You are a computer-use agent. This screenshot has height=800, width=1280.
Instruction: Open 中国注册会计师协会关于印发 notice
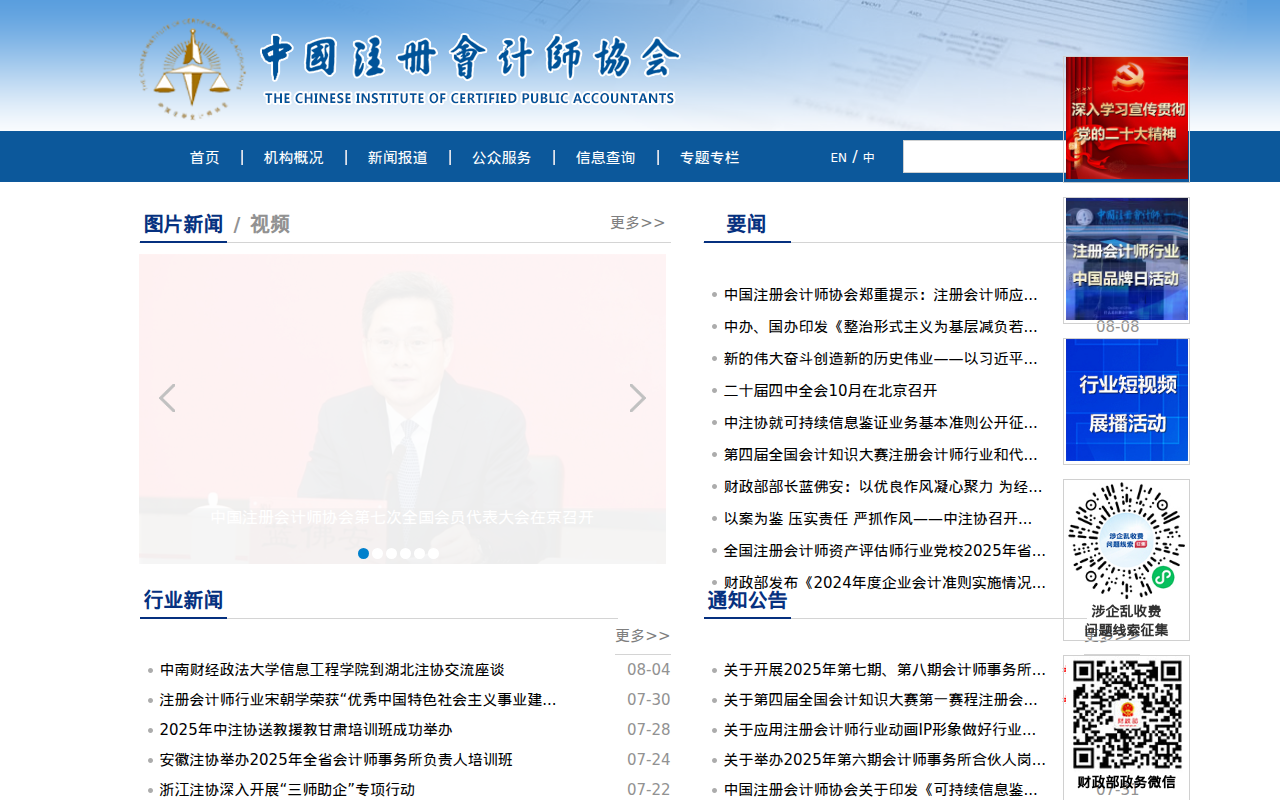tap(881, 790)
